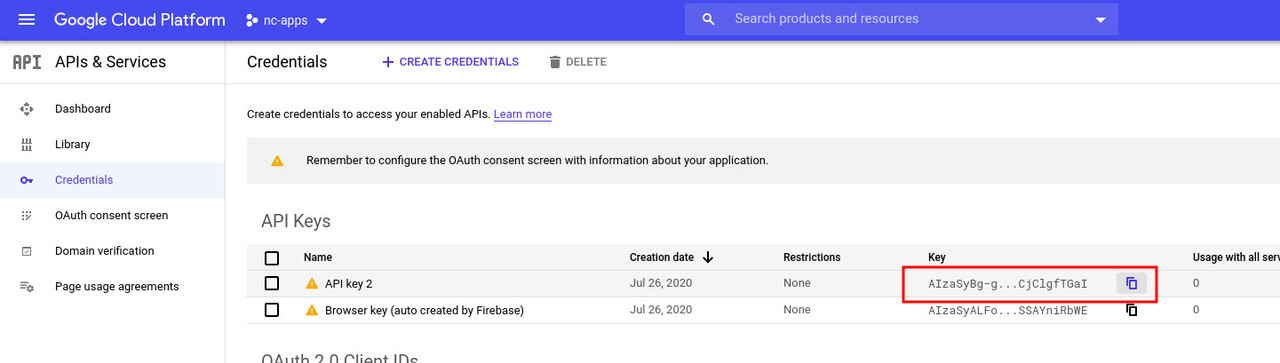Open the Learn more link
This screenshot has width=1280, height=363.
pyautogui.click(x=522, y=115)
